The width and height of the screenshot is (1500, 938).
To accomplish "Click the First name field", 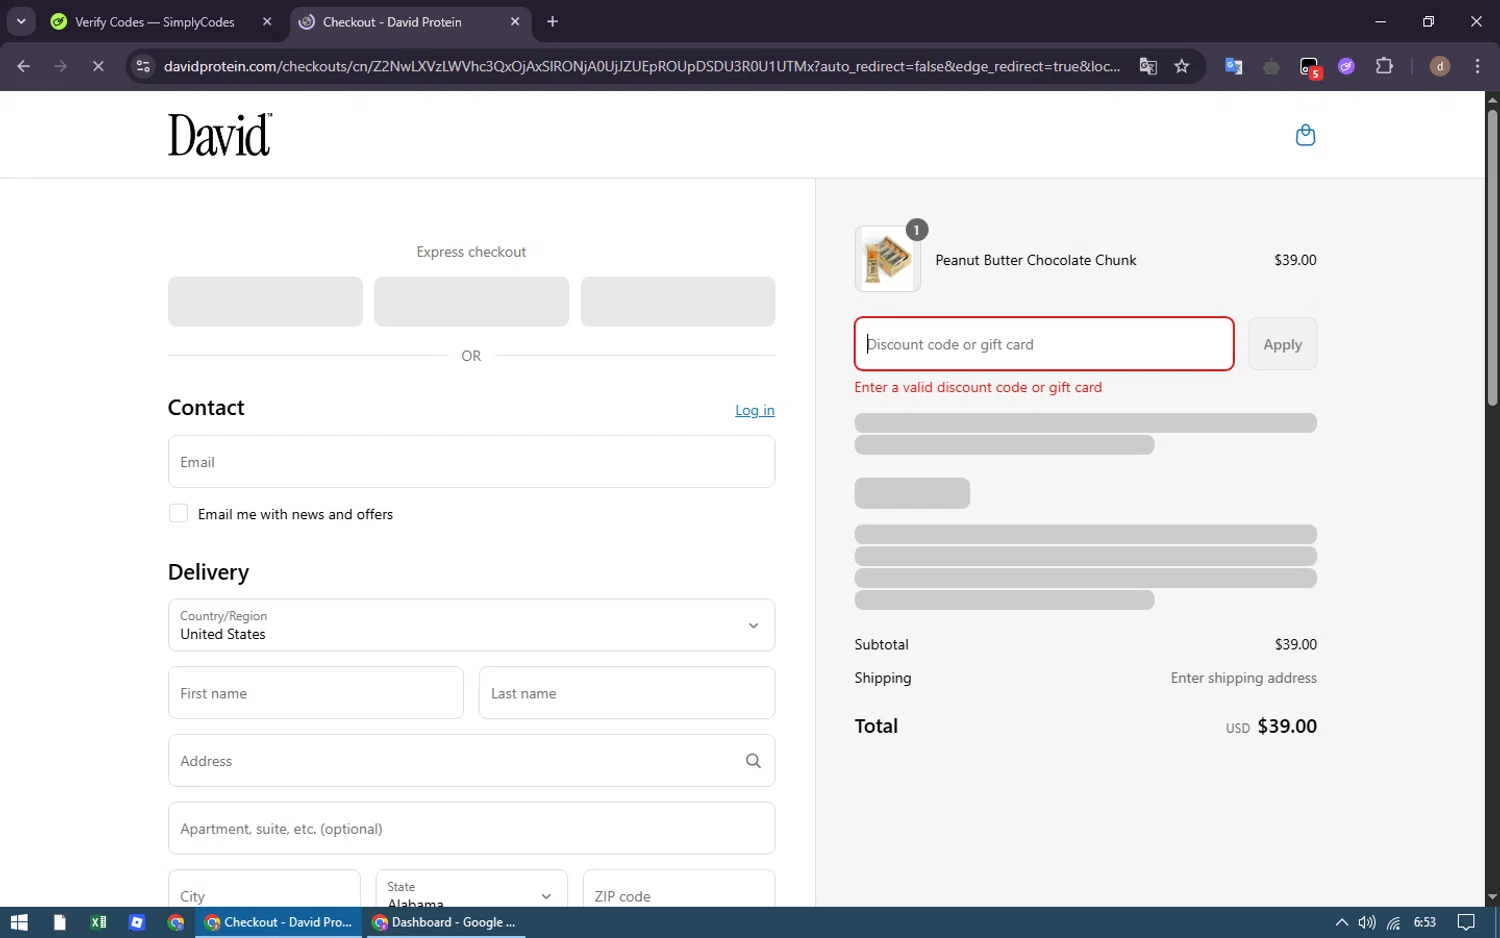I will point(316,693).
